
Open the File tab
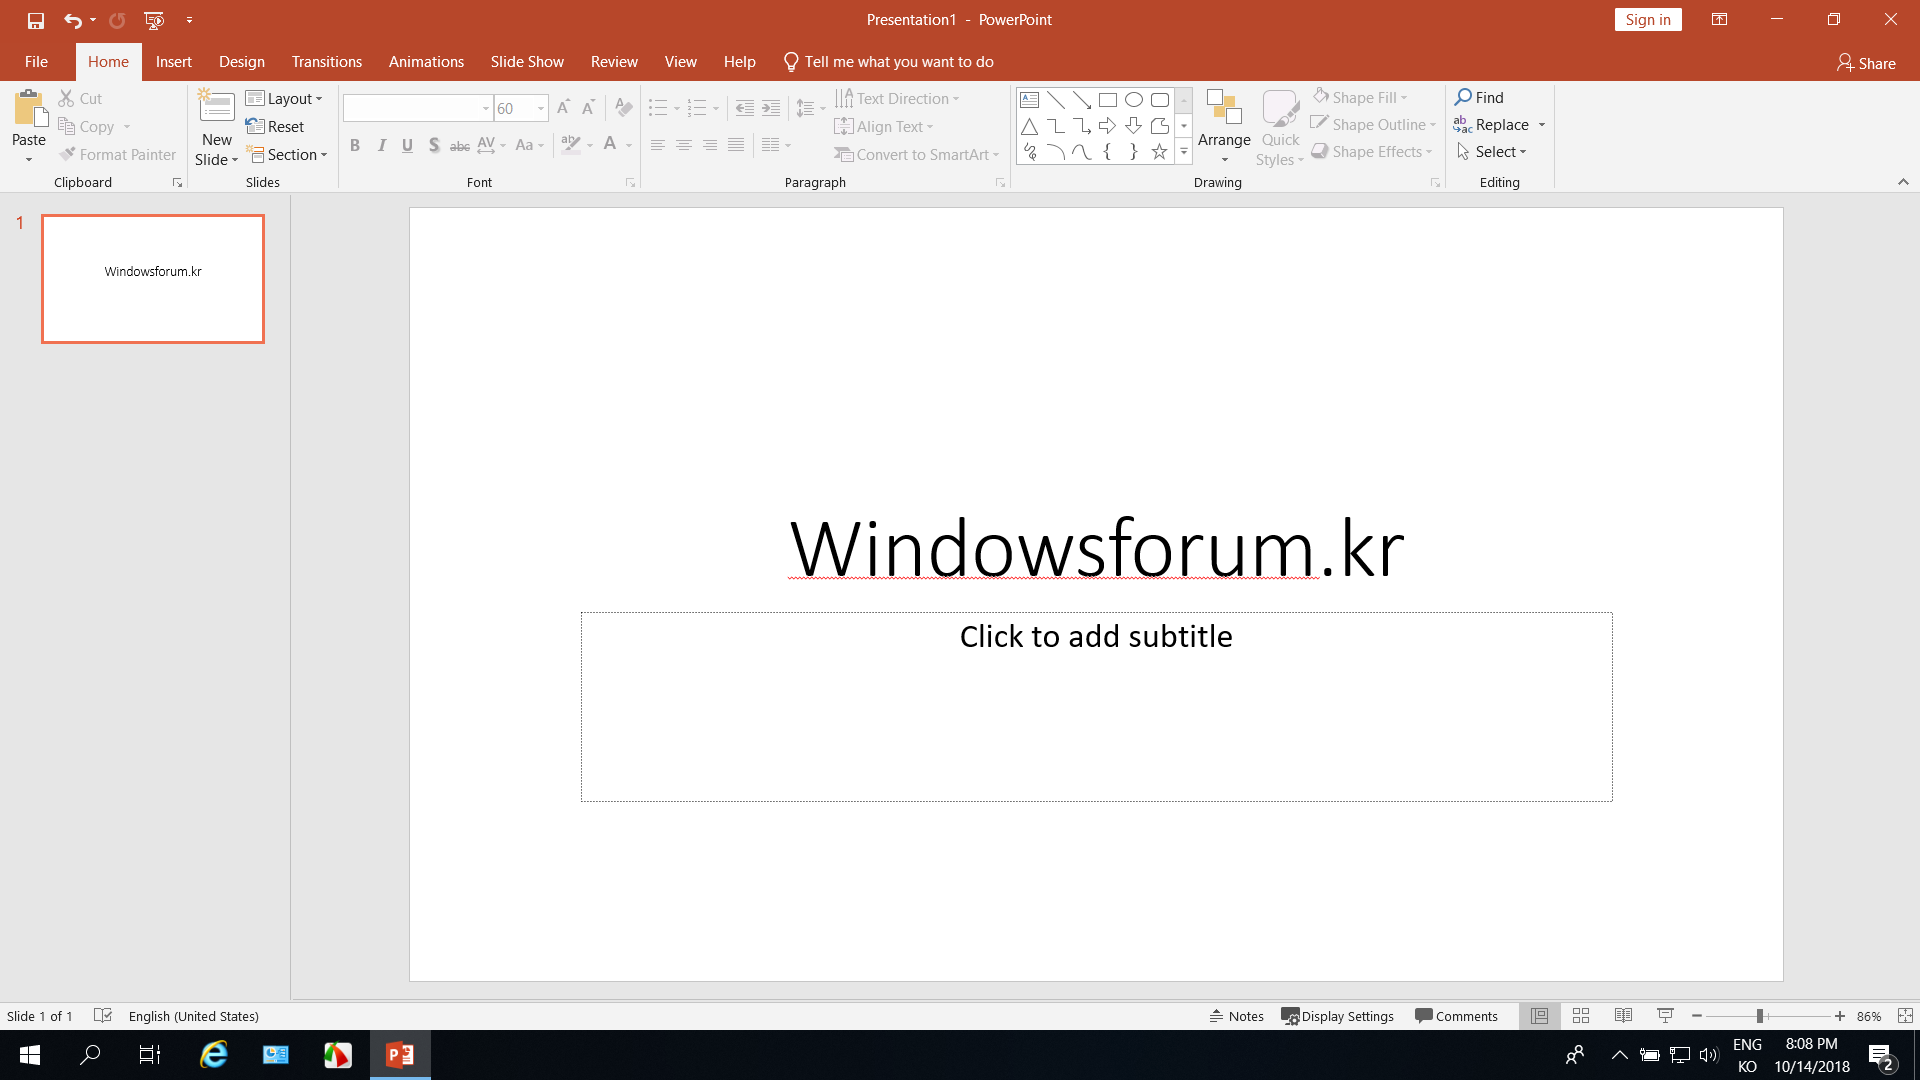click(x=36, y=62)
